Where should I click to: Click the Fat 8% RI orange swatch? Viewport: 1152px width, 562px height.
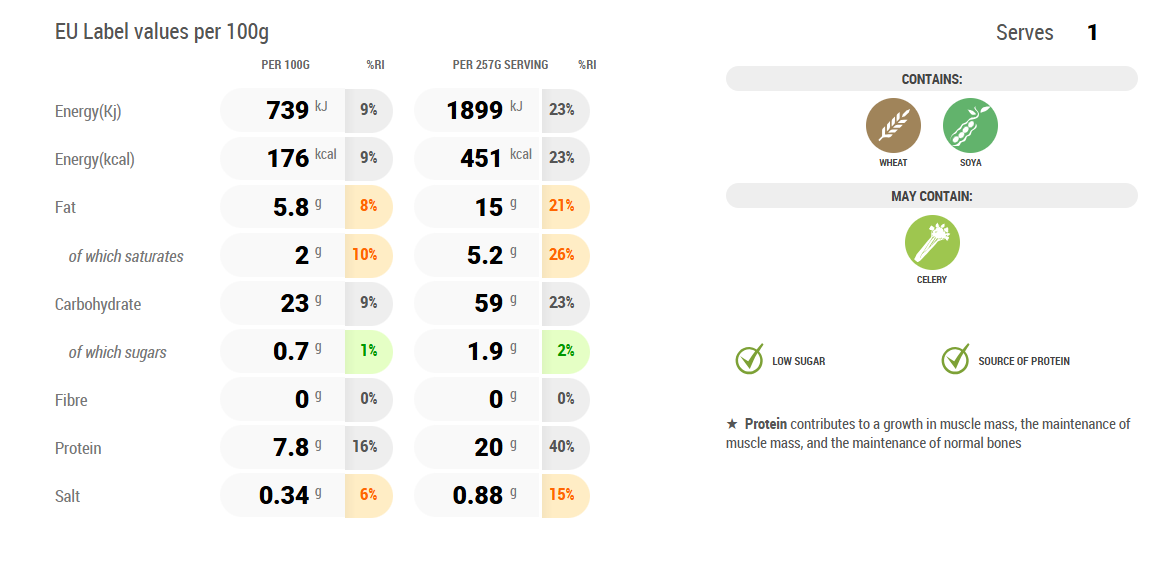click(x=368, y=206)
